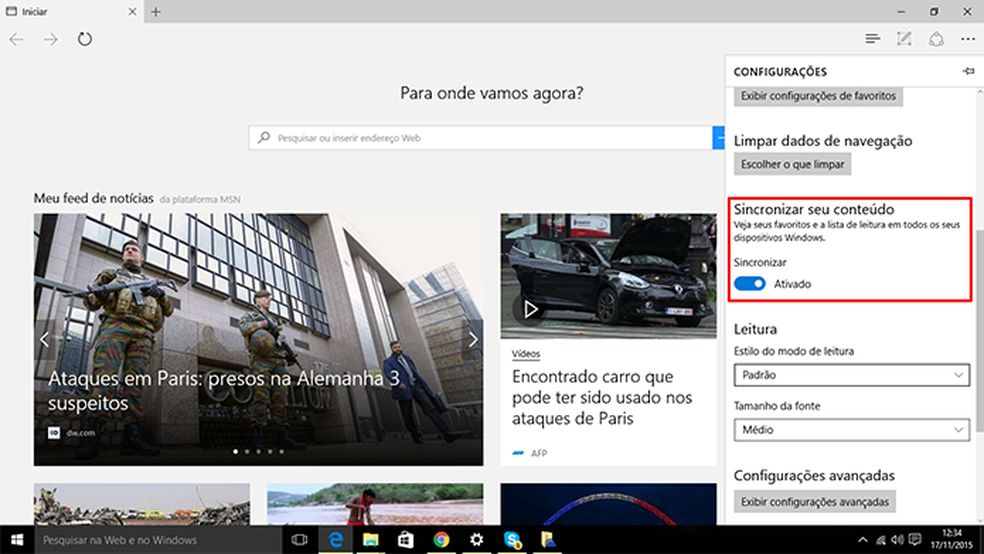Click the forward navigation arrow
The image size is (984, 554).
pyautogui.click(x=50, y=40)
